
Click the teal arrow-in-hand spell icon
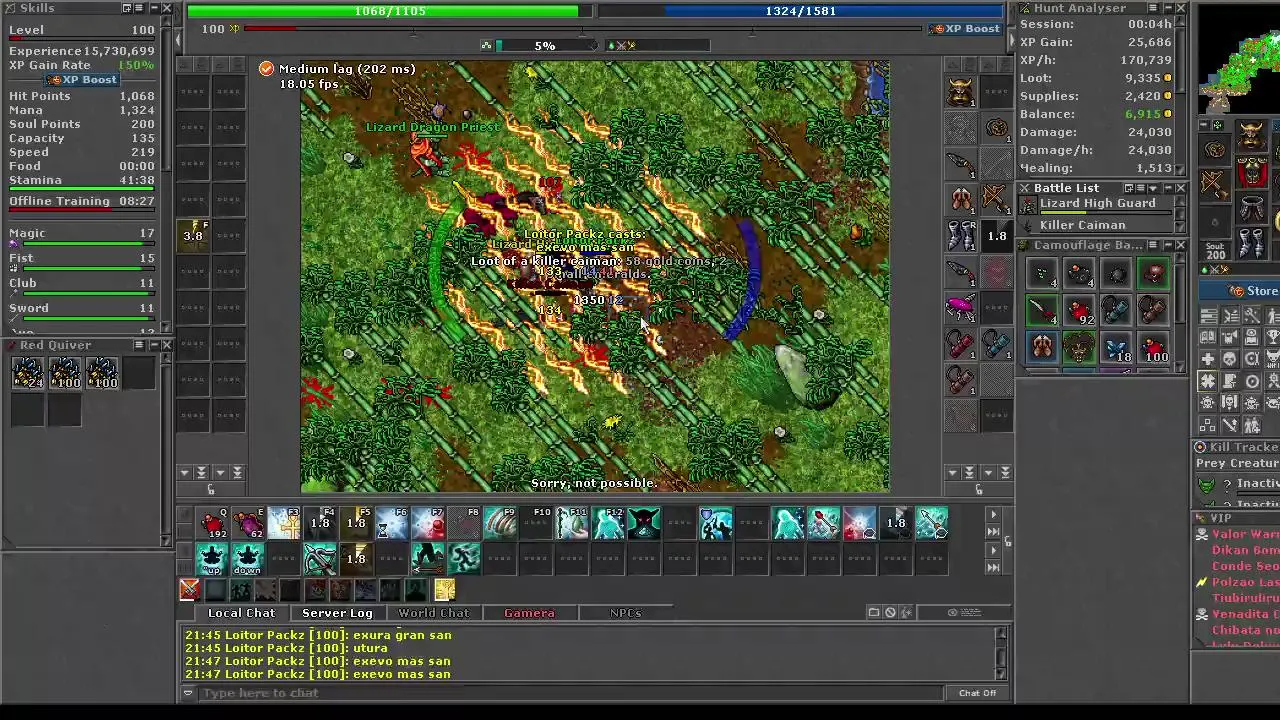coord(932,522)
